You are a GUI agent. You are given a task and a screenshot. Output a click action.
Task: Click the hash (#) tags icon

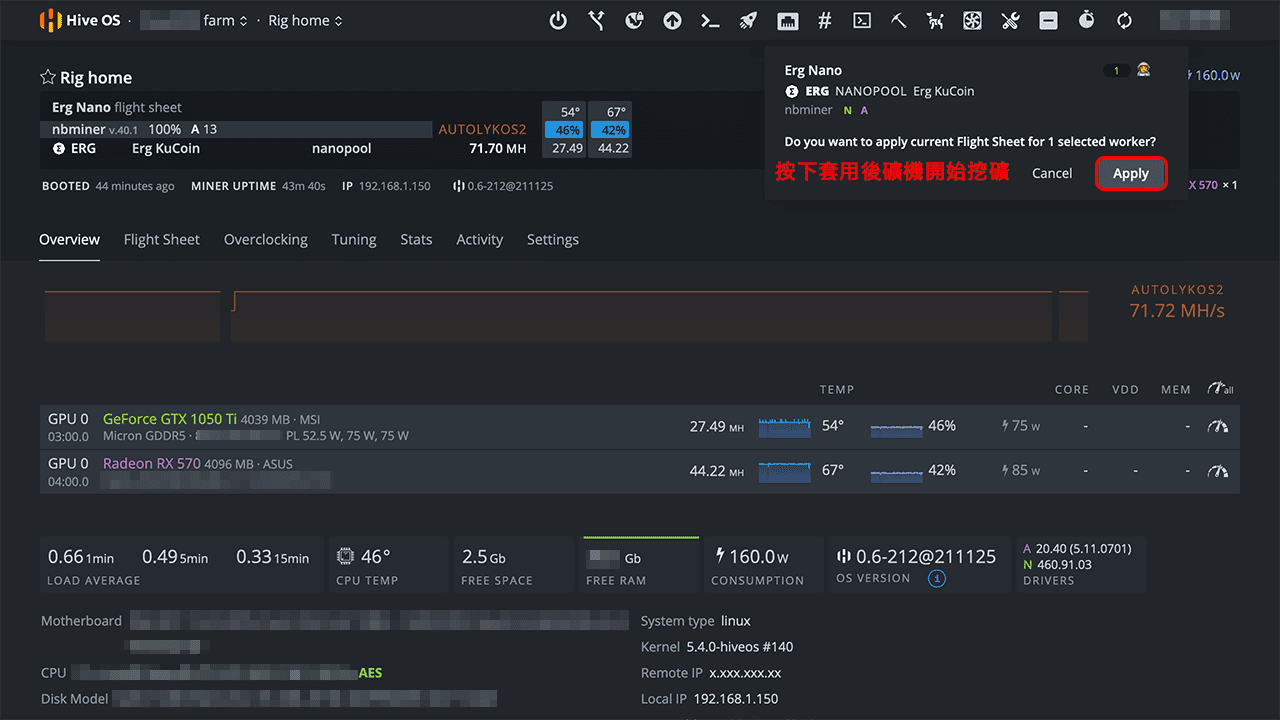coord(824,20)
